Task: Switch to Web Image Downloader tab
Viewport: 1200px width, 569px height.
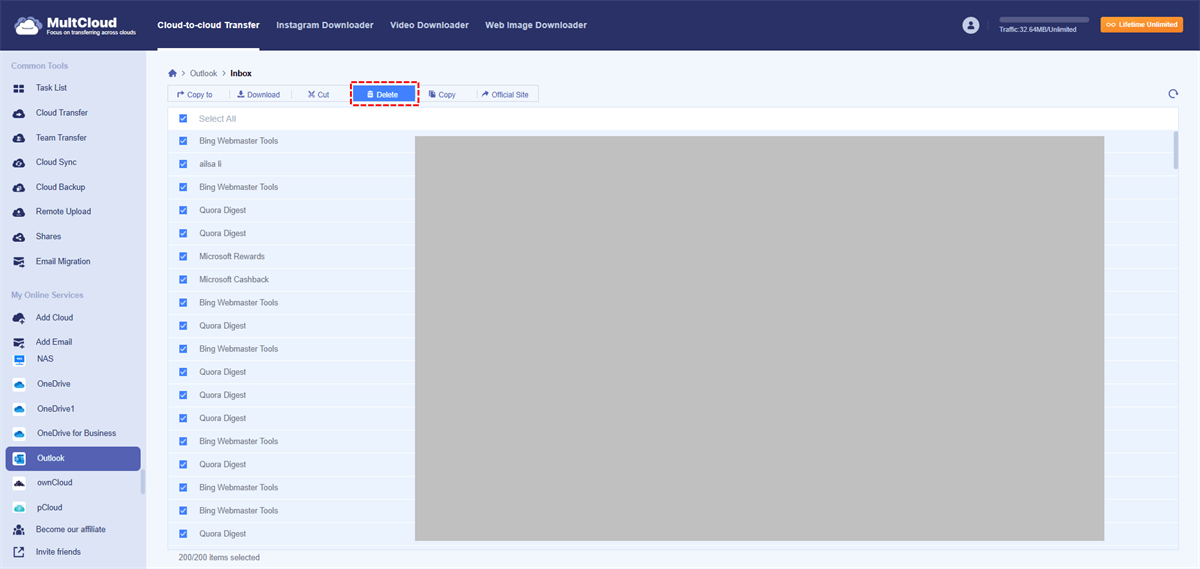Action: 536,25
